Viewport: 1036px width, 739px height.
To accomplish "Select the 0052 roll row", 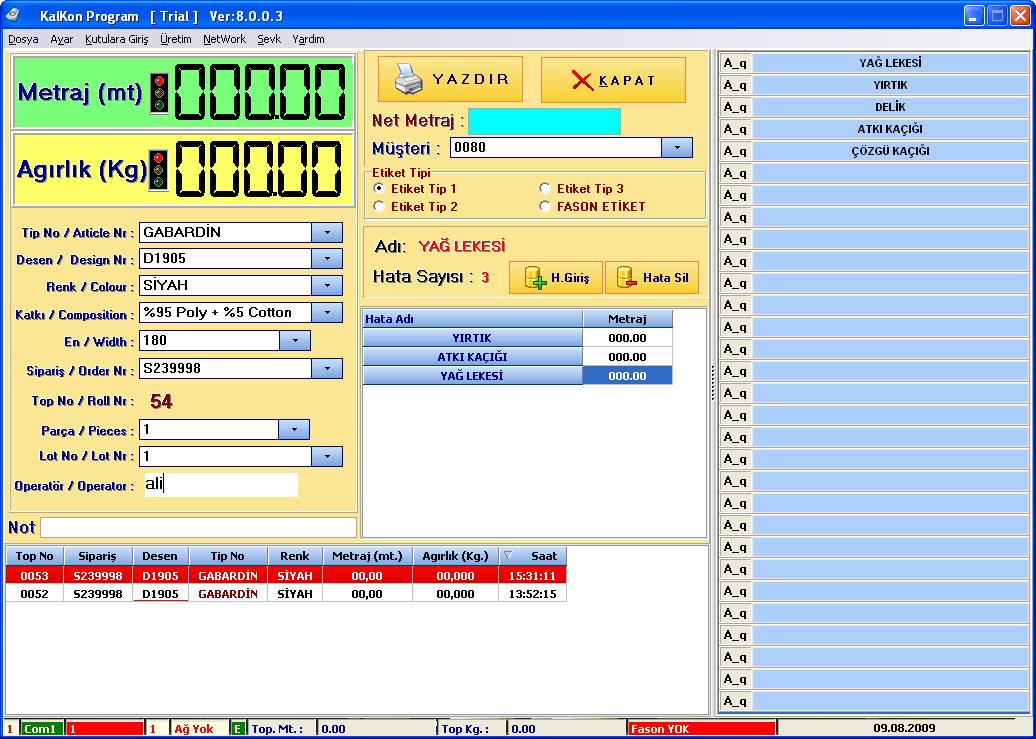I will (286, 594).
